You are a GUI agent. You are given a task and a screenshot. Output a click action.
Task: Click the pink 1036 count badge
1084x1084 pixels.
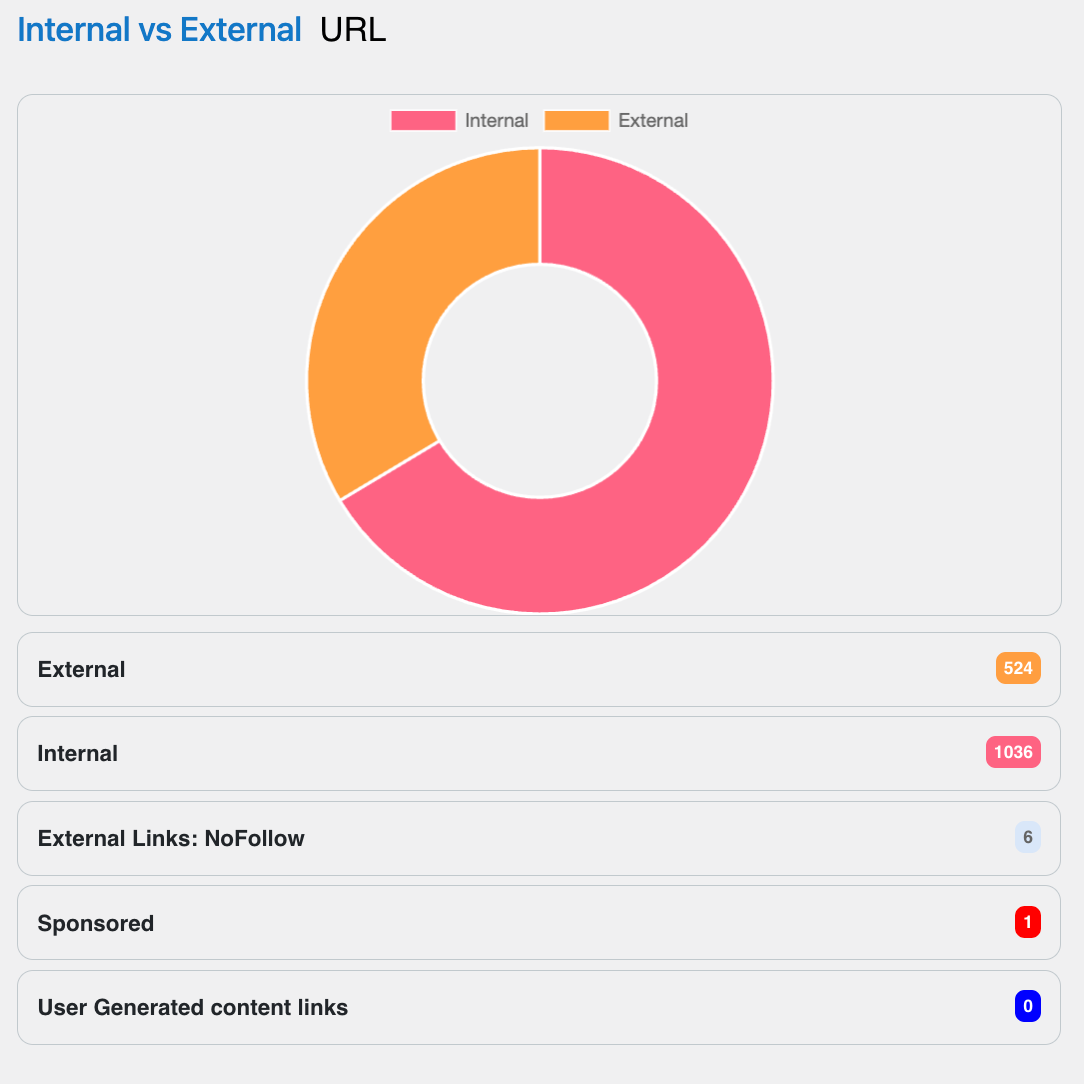[1013, 752]
